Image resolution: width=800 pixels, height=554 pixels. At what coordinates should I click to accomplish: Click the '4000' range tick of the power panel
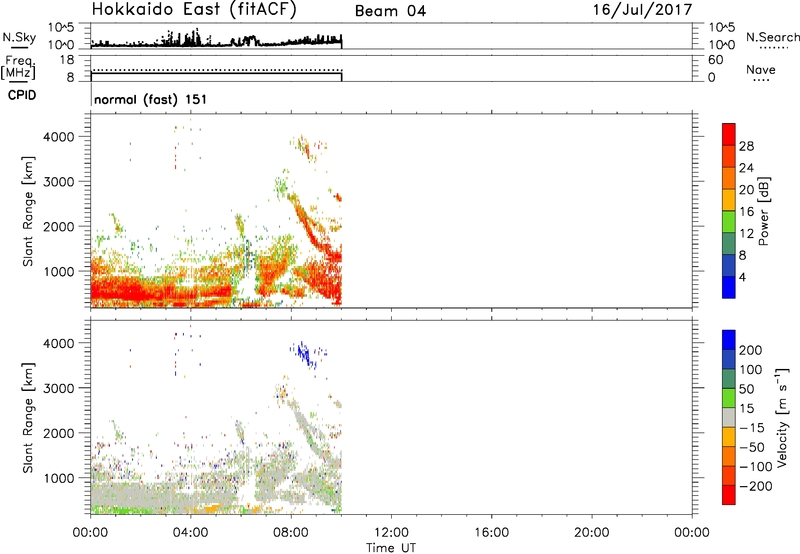(x=58, y=137)
